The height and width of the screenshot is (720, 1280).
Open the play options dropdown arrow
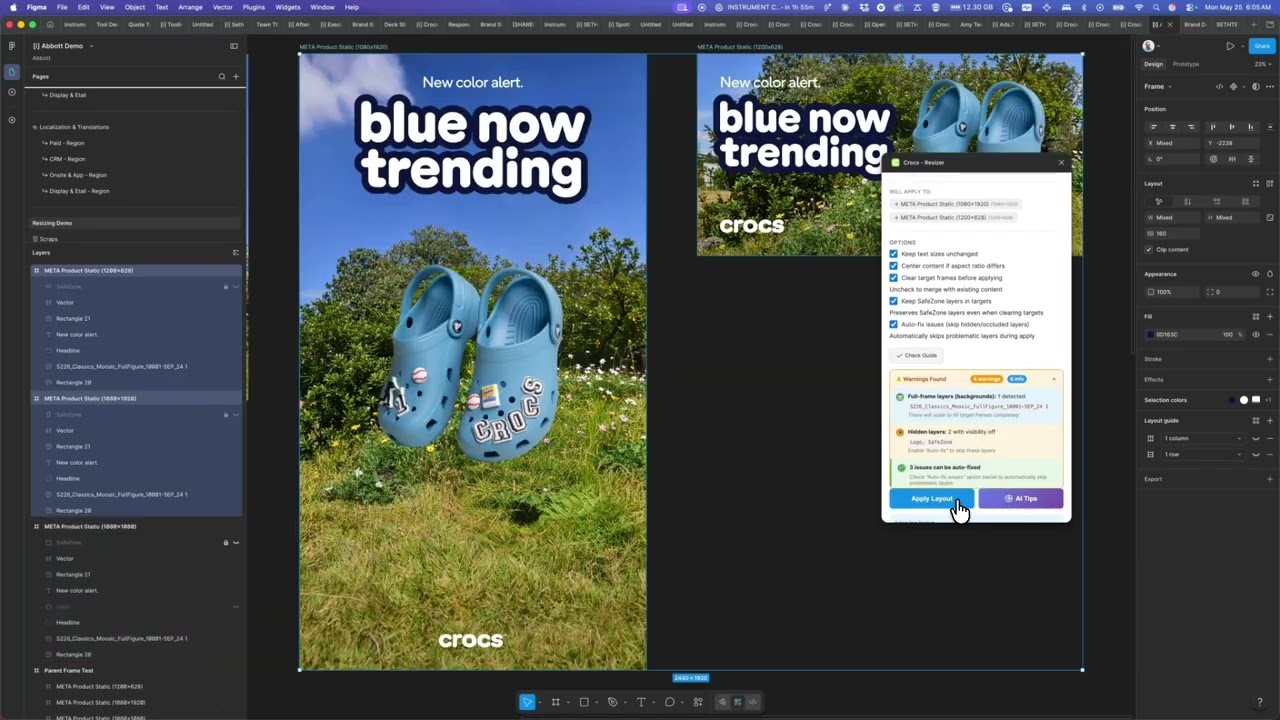[x=1243, y=46]
